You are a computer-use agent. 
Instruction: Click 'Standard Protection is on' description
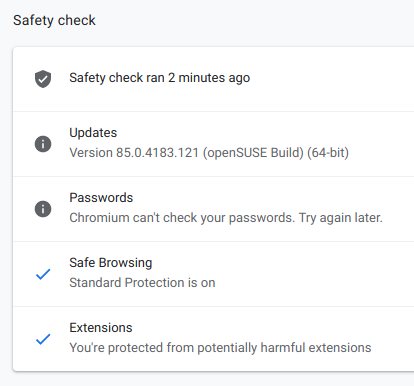point(142,283)
